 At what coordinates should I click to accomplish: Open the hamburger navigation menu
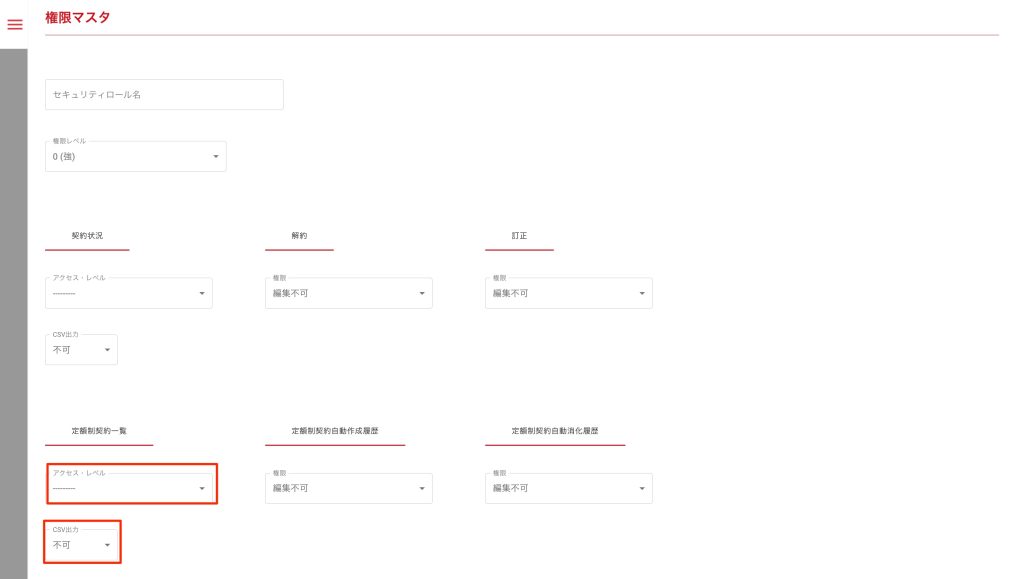coord(14,24)
